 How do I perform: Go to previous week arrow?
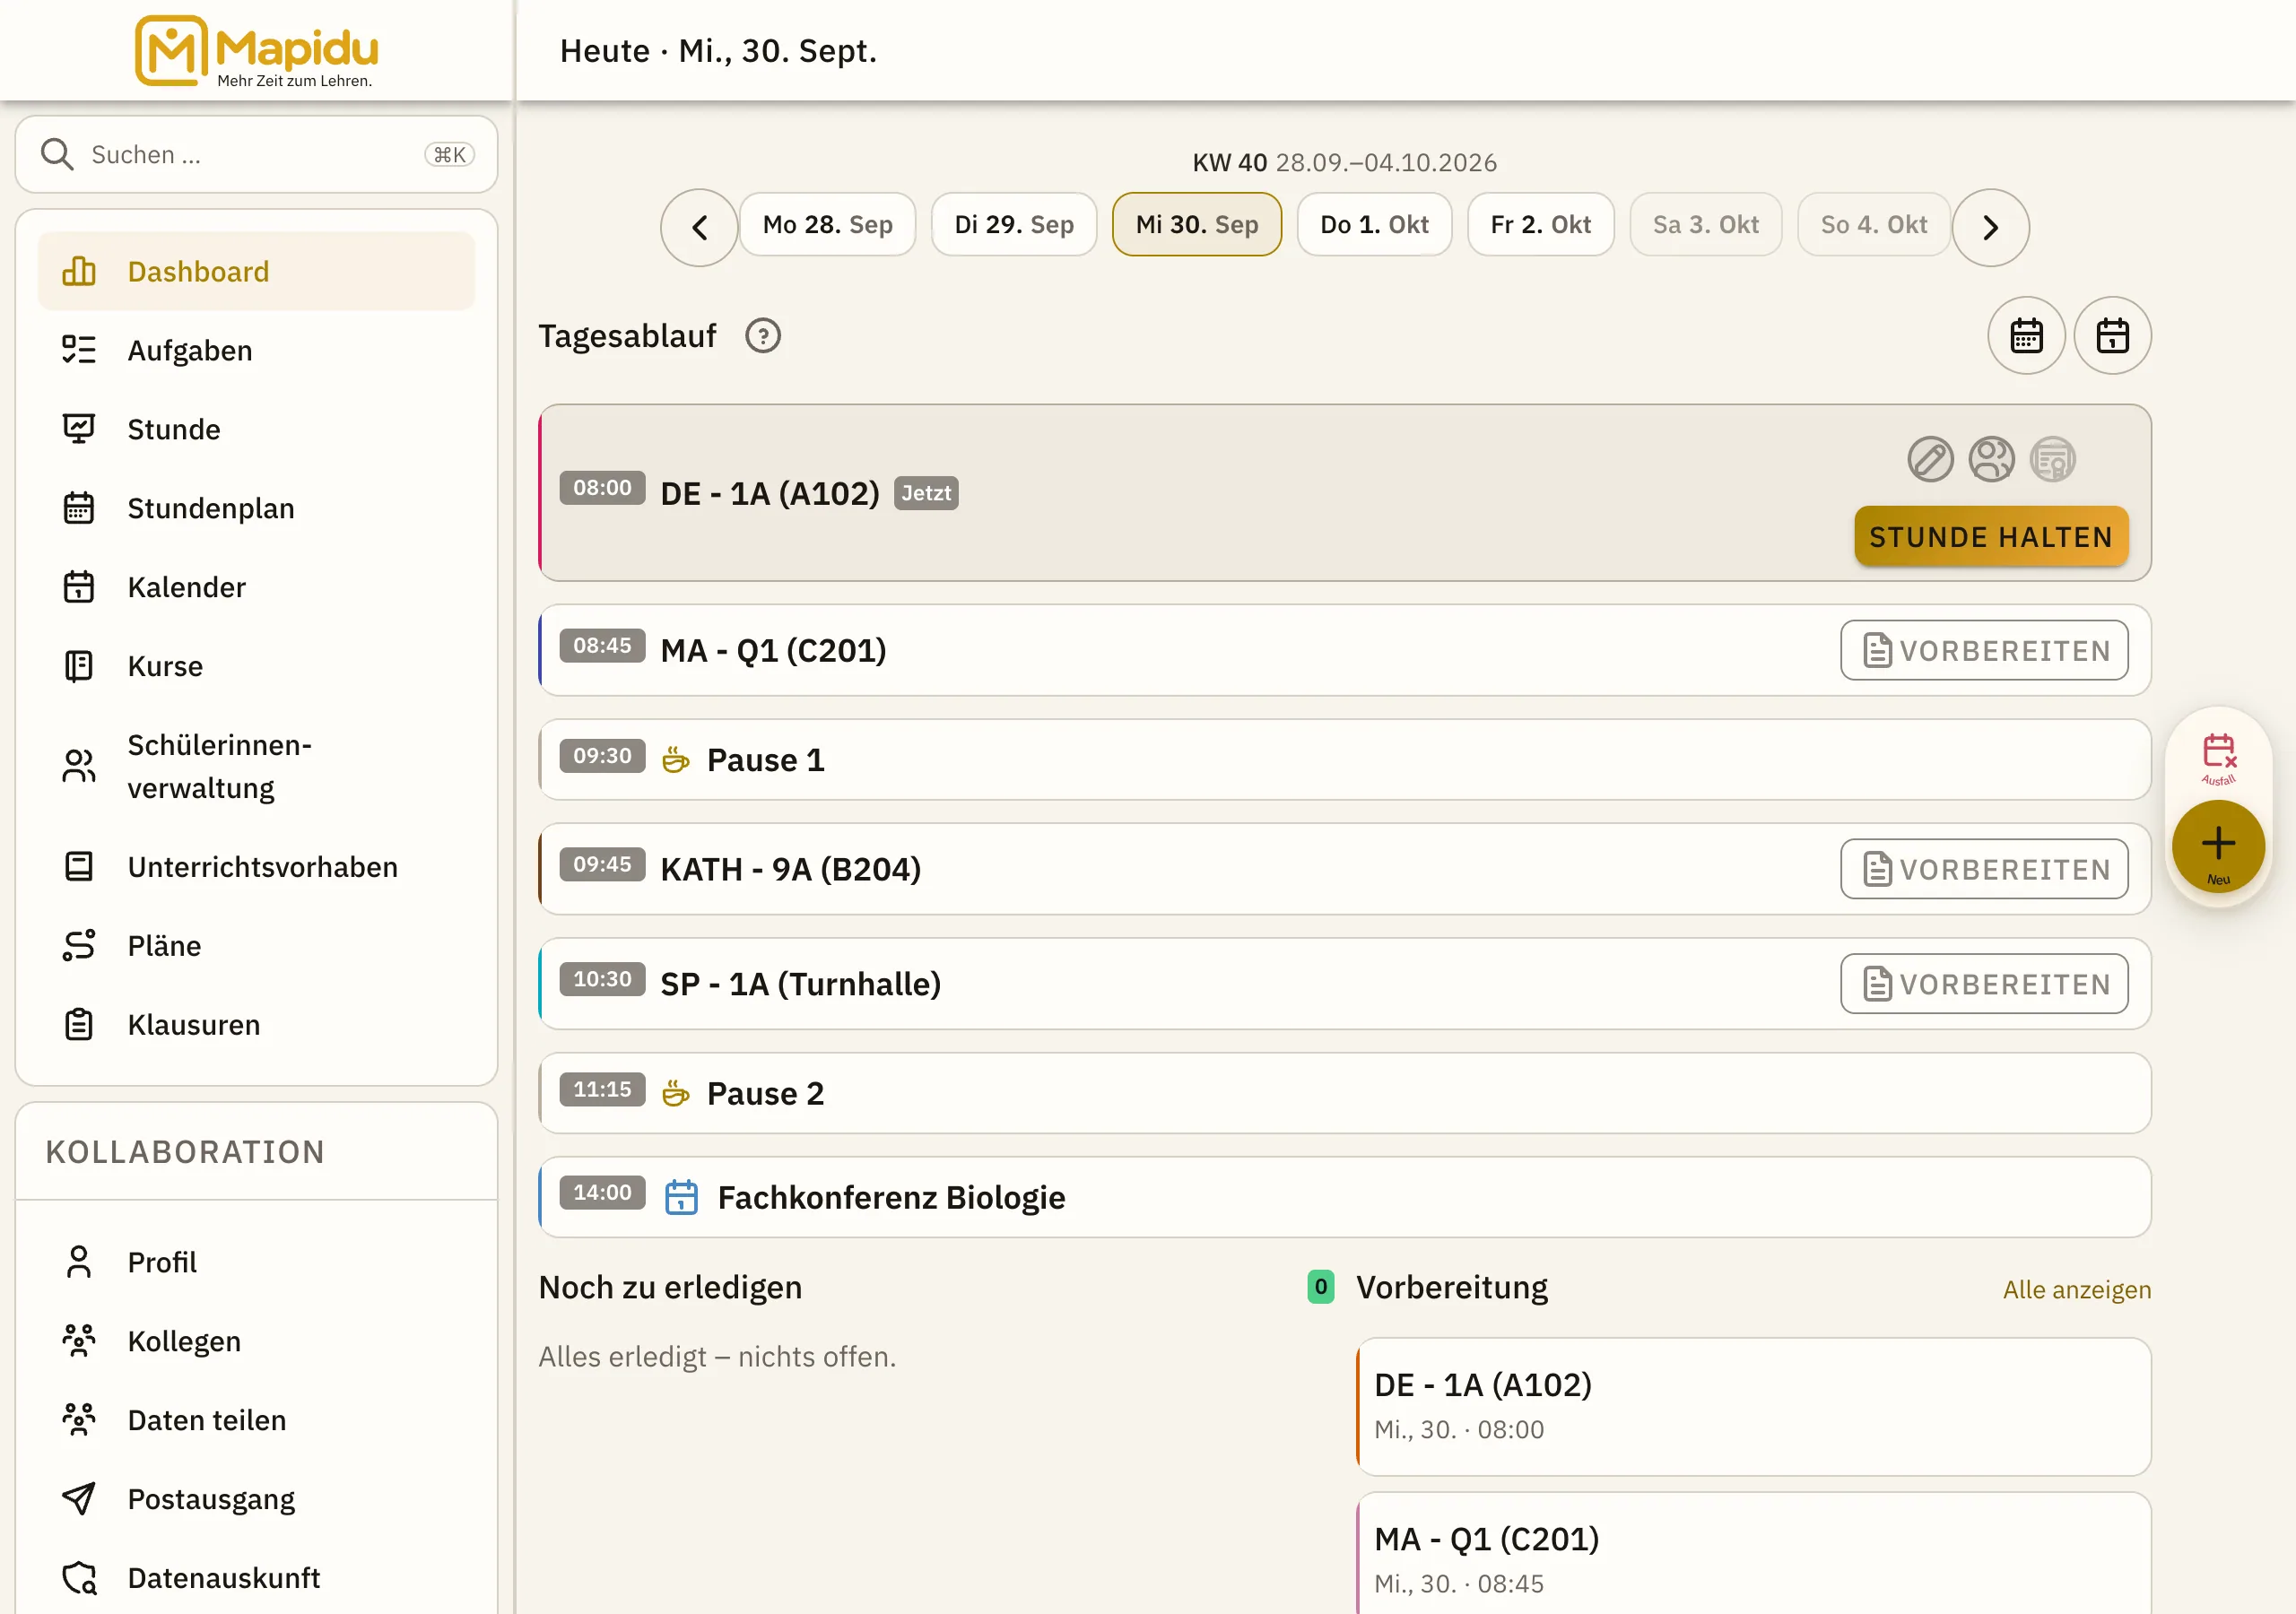699,228
